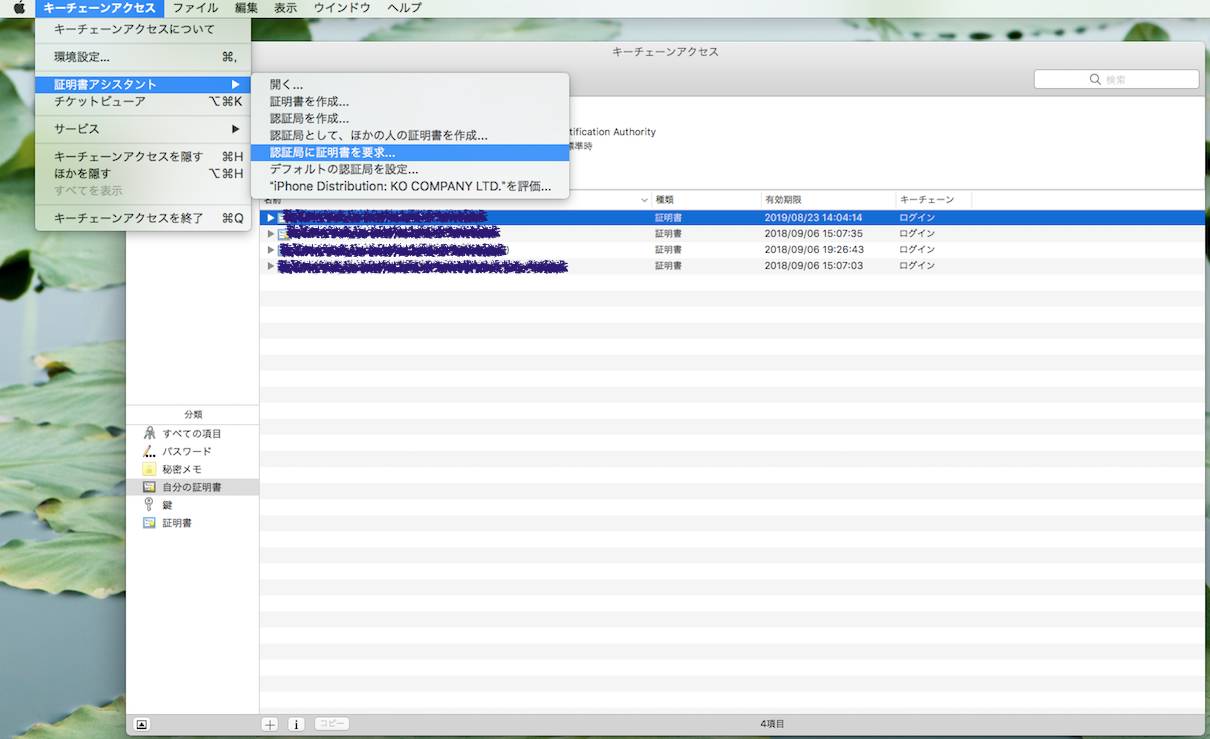Click the 秘密メモ note icon
The width and height of the screenshot is (1210, 739).
pos(149,470)
